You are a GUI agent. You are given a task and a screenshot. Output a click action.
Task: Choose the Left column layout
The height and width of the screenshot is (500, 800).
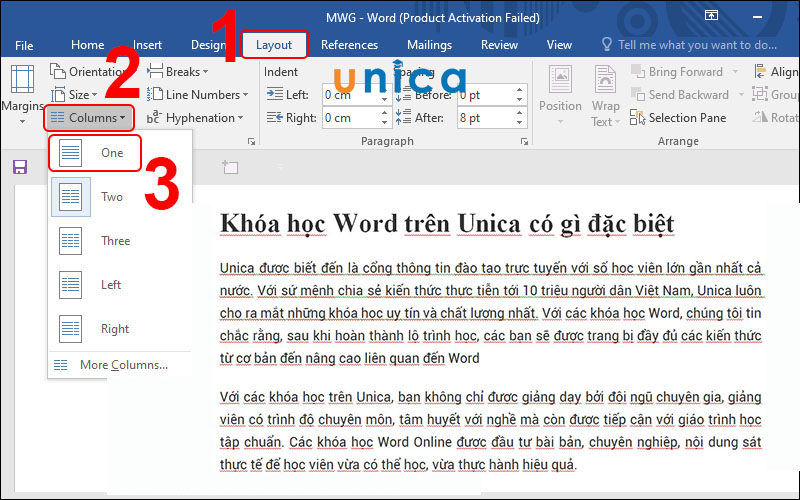pos(120,285)
